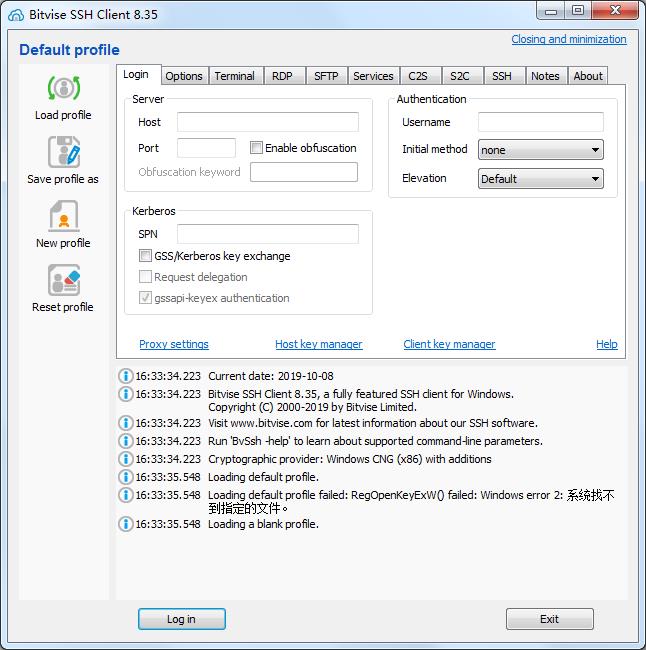Enable obfuscation checkbox
The image size is (646, 650).
pos(257,148)
